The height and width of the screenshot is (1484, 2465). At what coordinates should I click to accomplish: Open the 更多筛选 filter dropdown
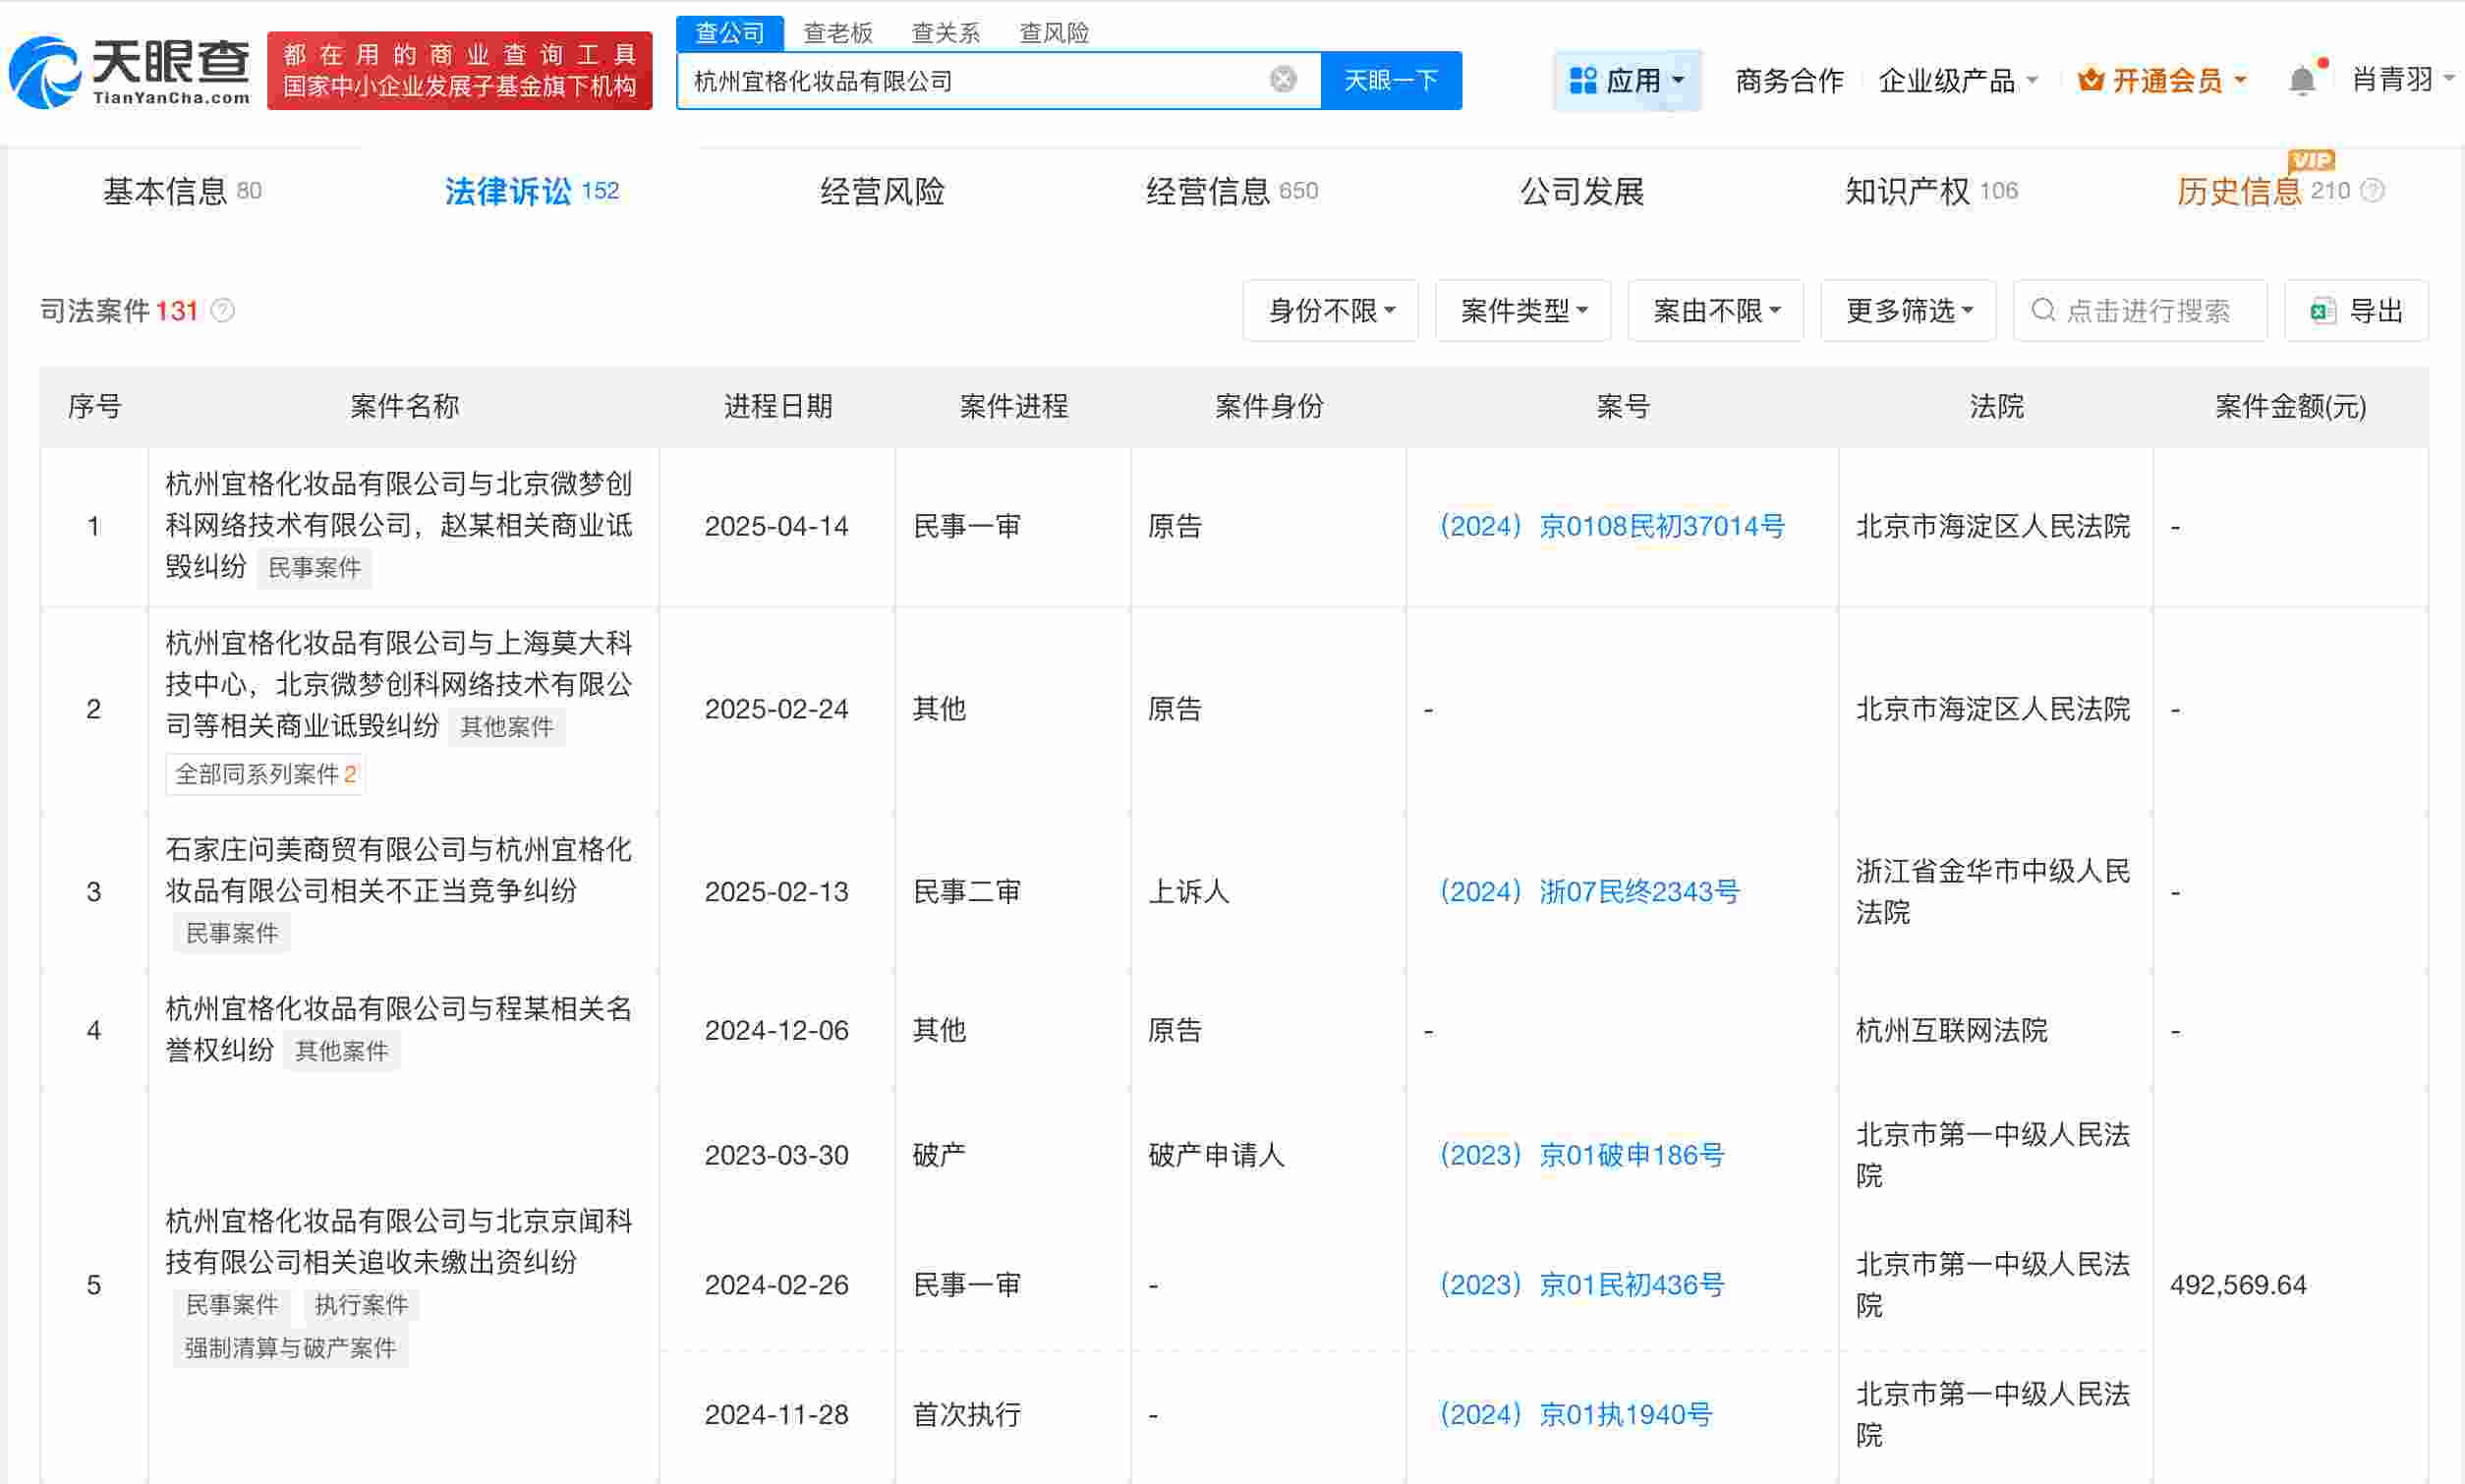[x=1906, y=310]
